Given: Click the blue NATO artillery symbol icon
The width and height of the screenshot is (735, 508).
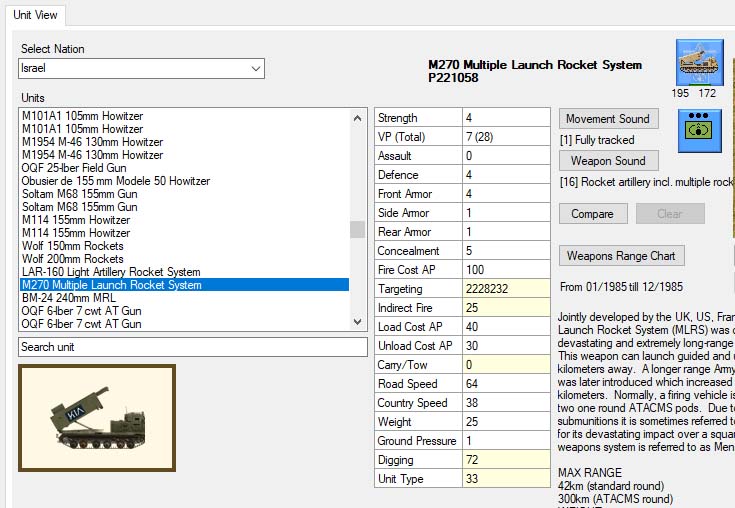Looking at the screenshot, I should [x=700, y=131].
